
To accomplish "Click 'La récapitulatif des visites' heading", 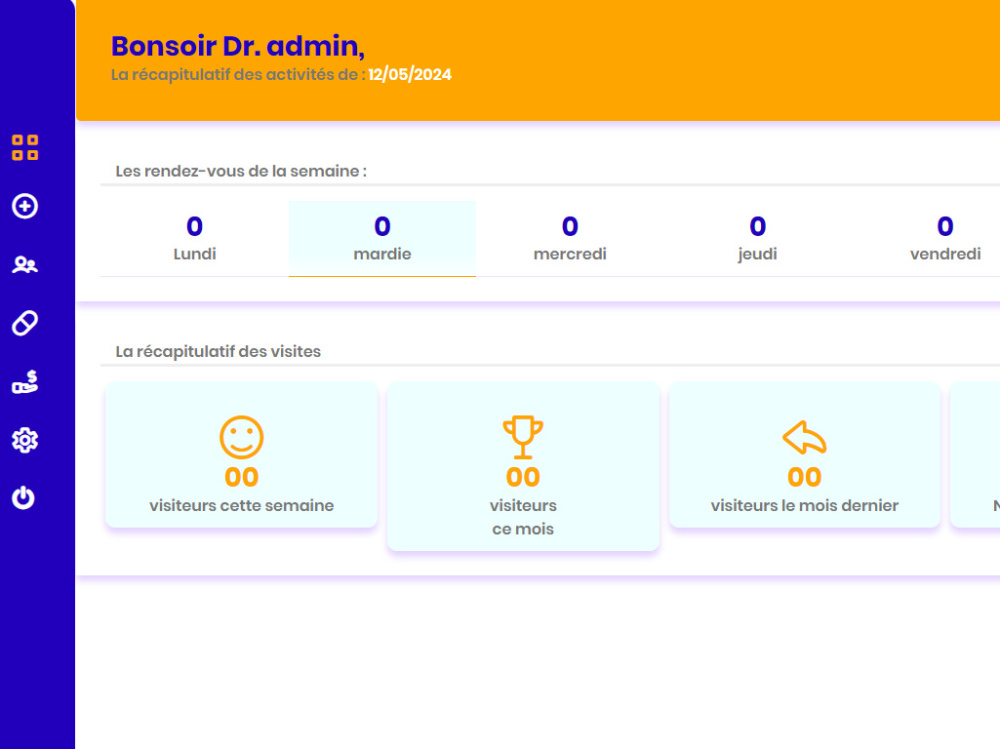I will 218,352.
